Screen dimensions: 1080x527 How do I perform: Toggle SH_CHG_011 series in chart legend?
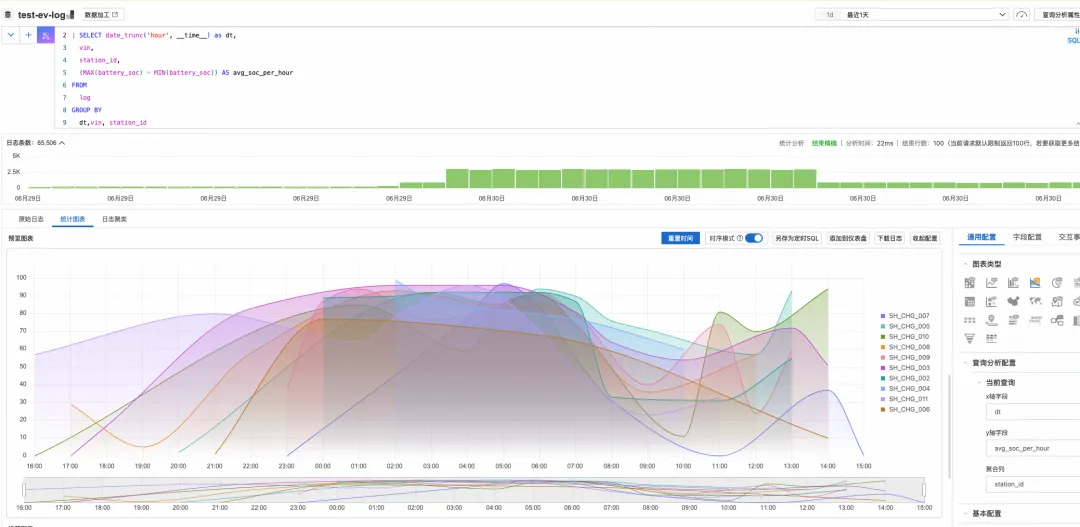(x=905, y=399)
